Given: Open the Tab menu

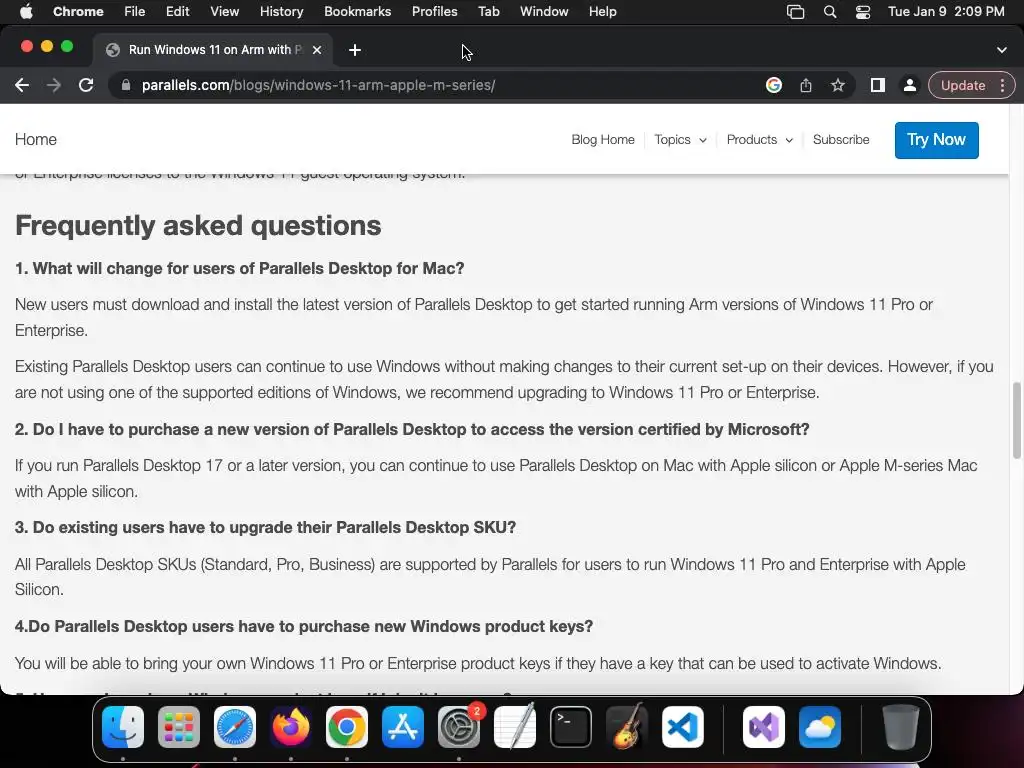Looking at the screenshot, I should coord(488,12).
